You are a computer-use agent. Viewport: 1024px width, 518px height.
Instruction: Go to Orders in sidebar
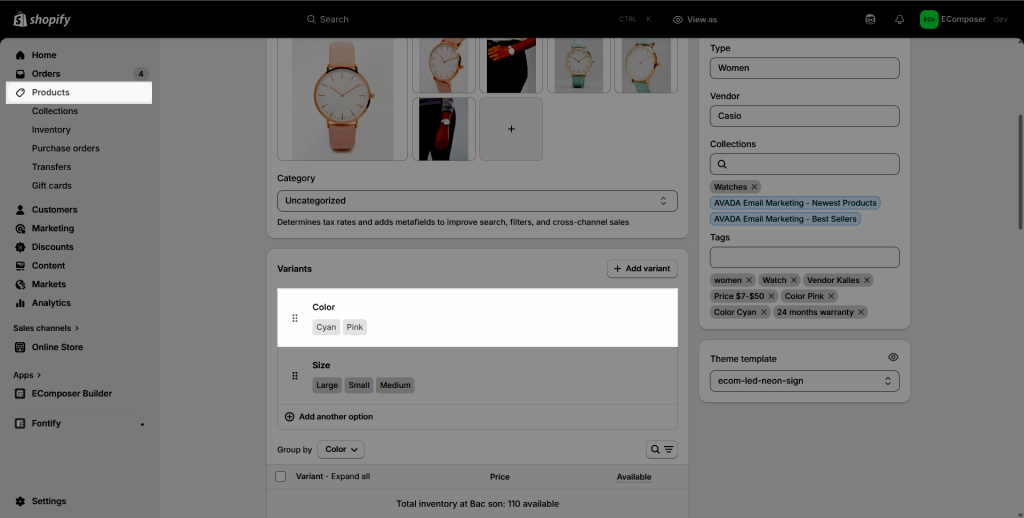pyautogui.click(x=46, y=74)
